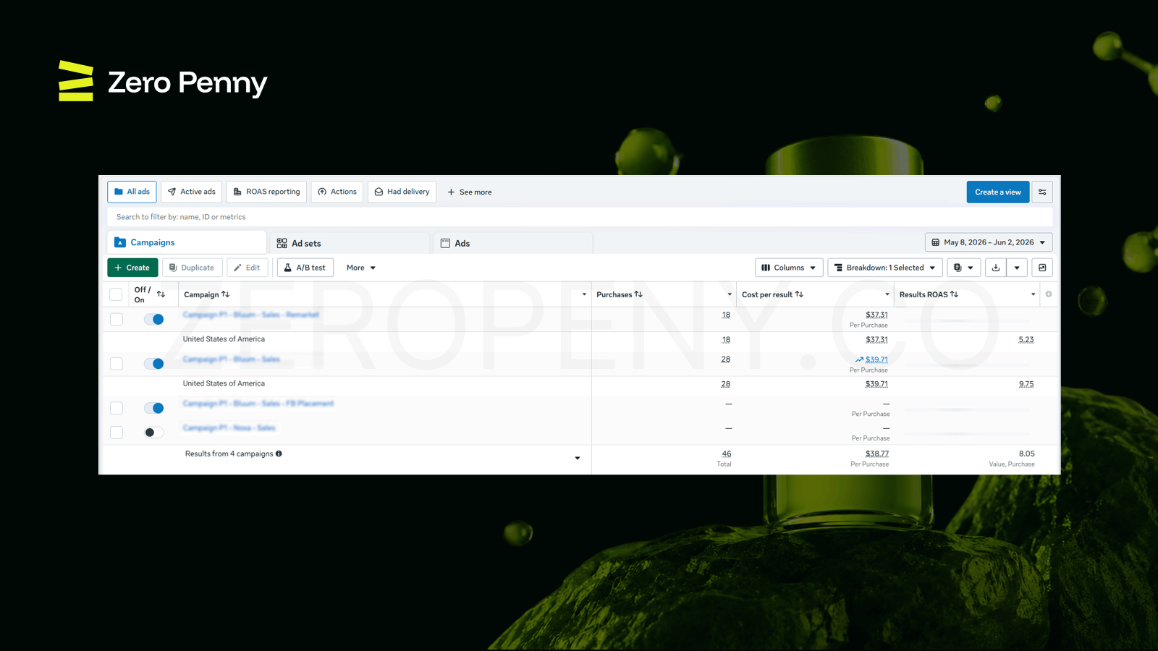The width and height of the screenshot is (1158, 651).
Task: Check the box for the 28-purchases campaign row
Action: pos(116,364)
